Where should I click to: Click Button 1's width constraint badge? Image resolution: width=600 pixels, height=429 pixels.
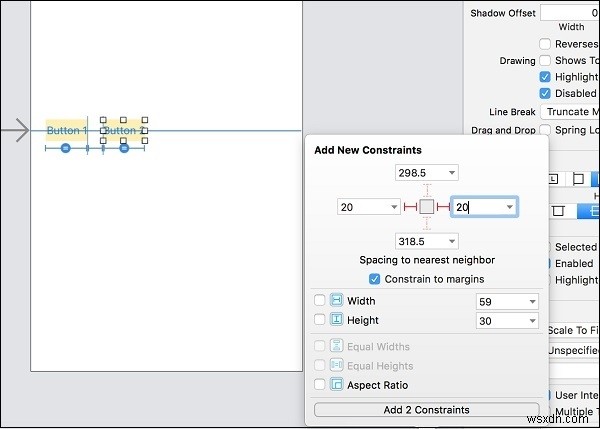[66, 148]
